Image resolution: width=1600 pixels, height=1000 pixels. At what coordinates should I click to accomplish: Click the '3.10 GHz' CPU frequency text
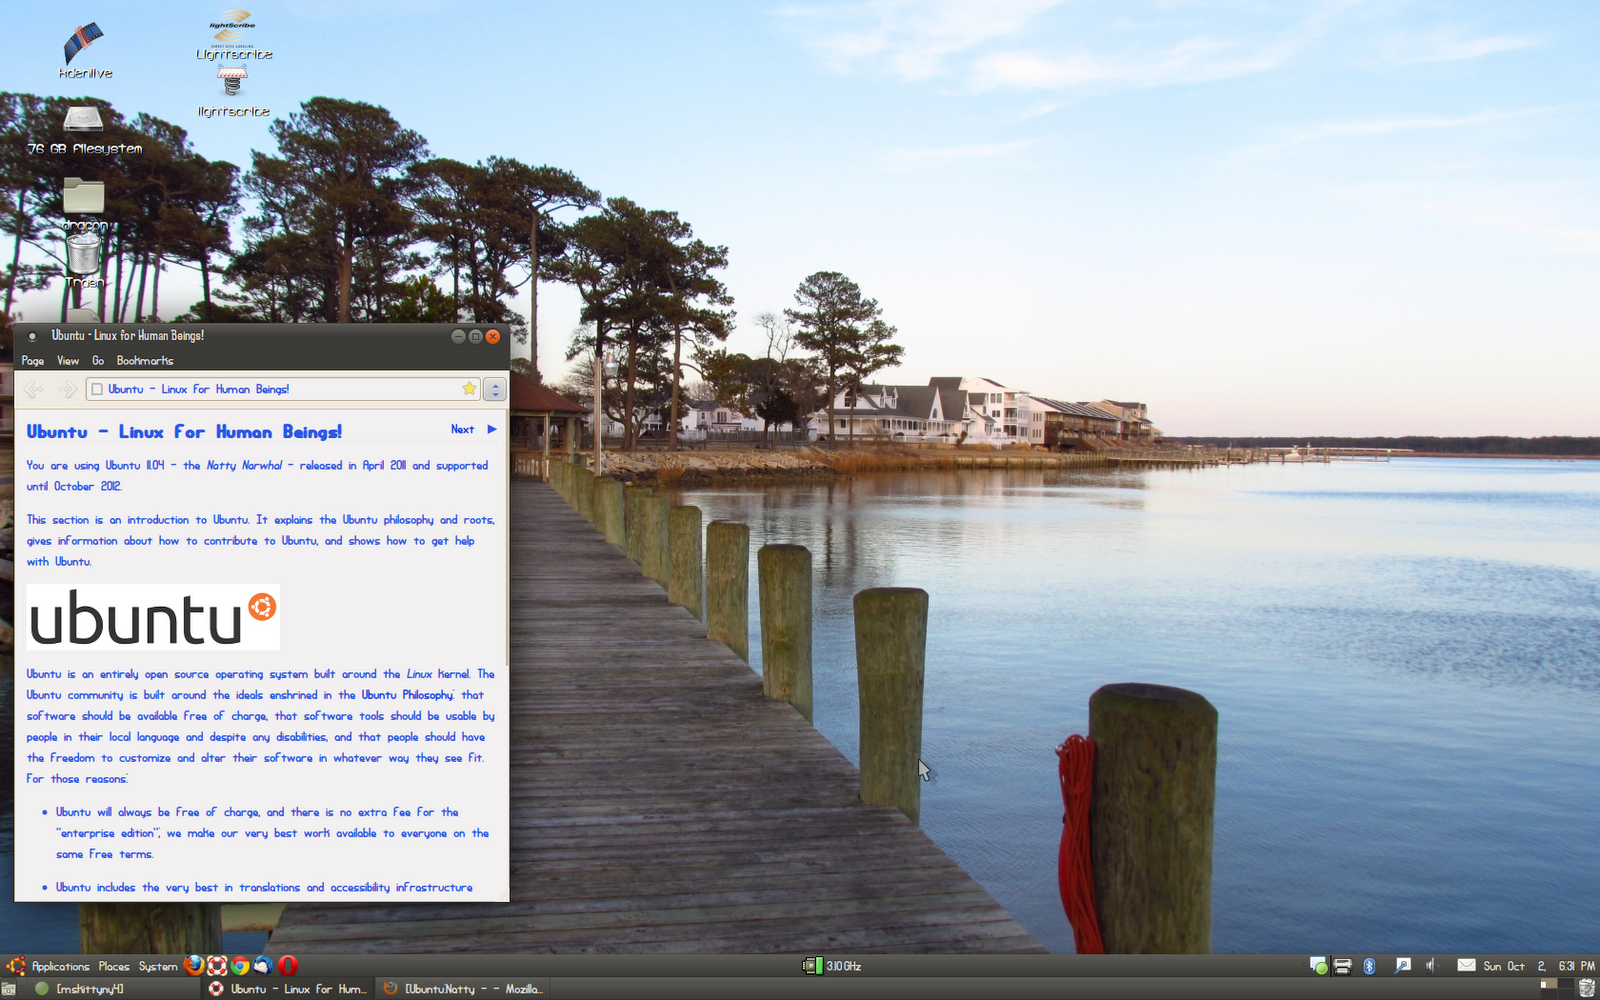point(843,966)
